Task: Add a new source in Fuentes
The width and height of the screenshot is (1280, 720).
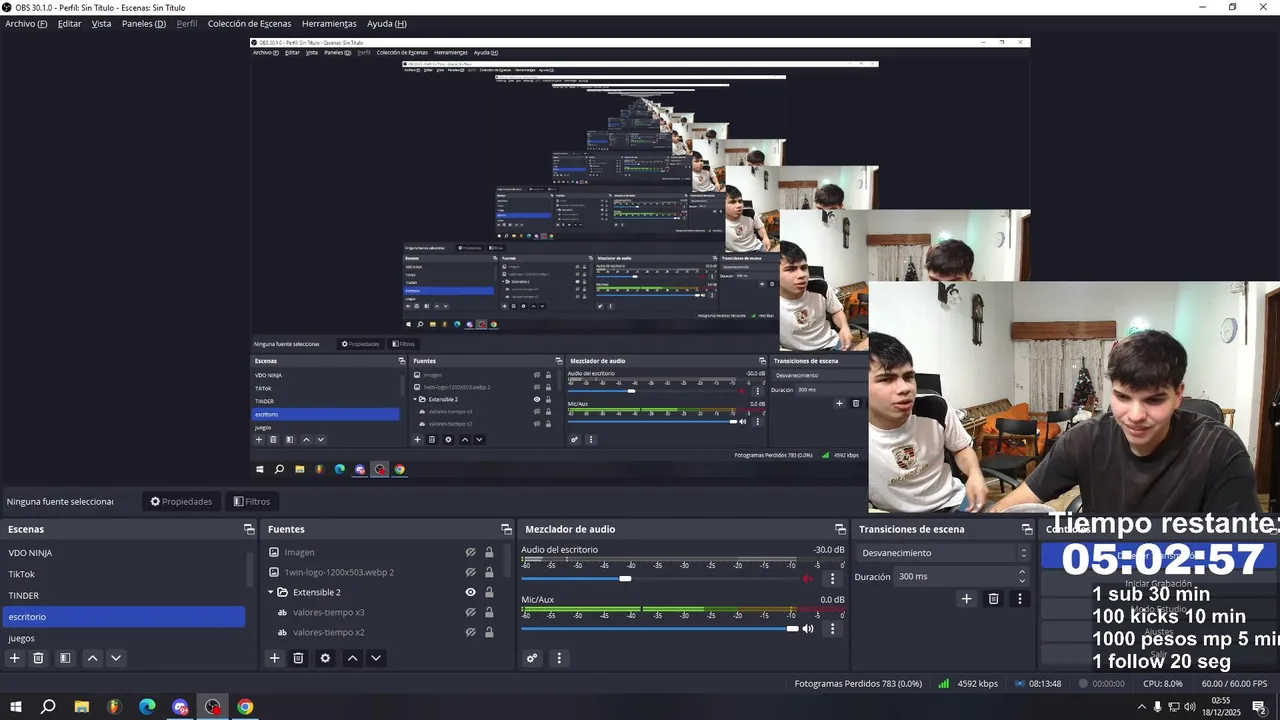Action: pyautogui.click(x=274, y=658)
